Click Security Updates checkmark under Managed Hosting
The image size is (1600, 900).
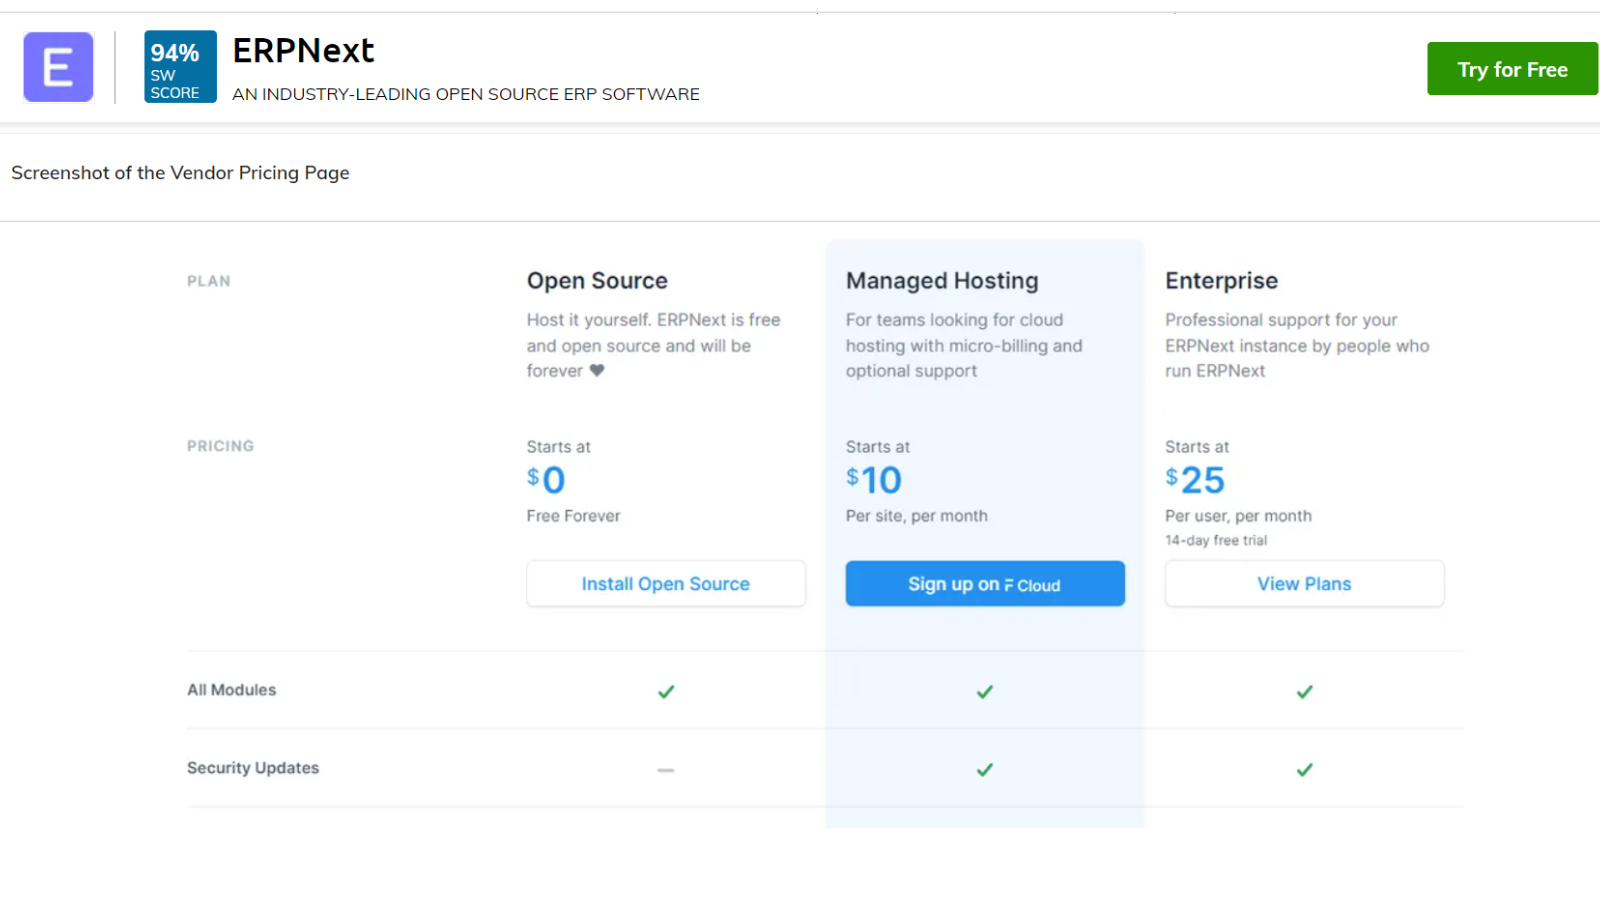985,769
